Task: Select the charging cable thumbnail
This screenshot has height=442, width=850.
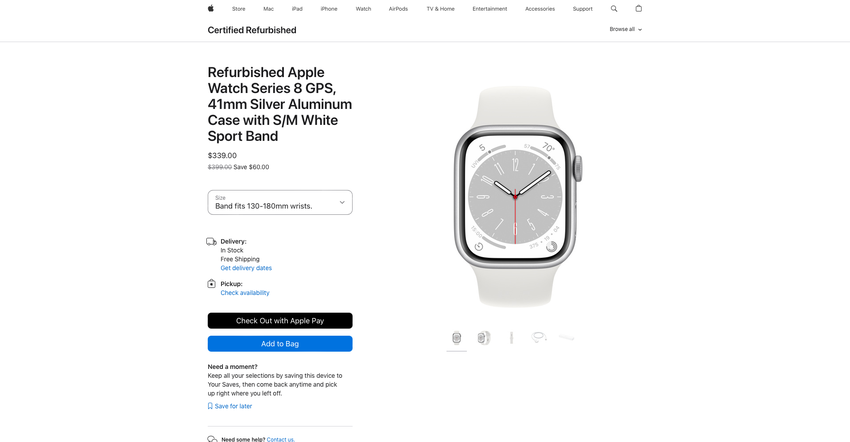Action: [538, 338]
